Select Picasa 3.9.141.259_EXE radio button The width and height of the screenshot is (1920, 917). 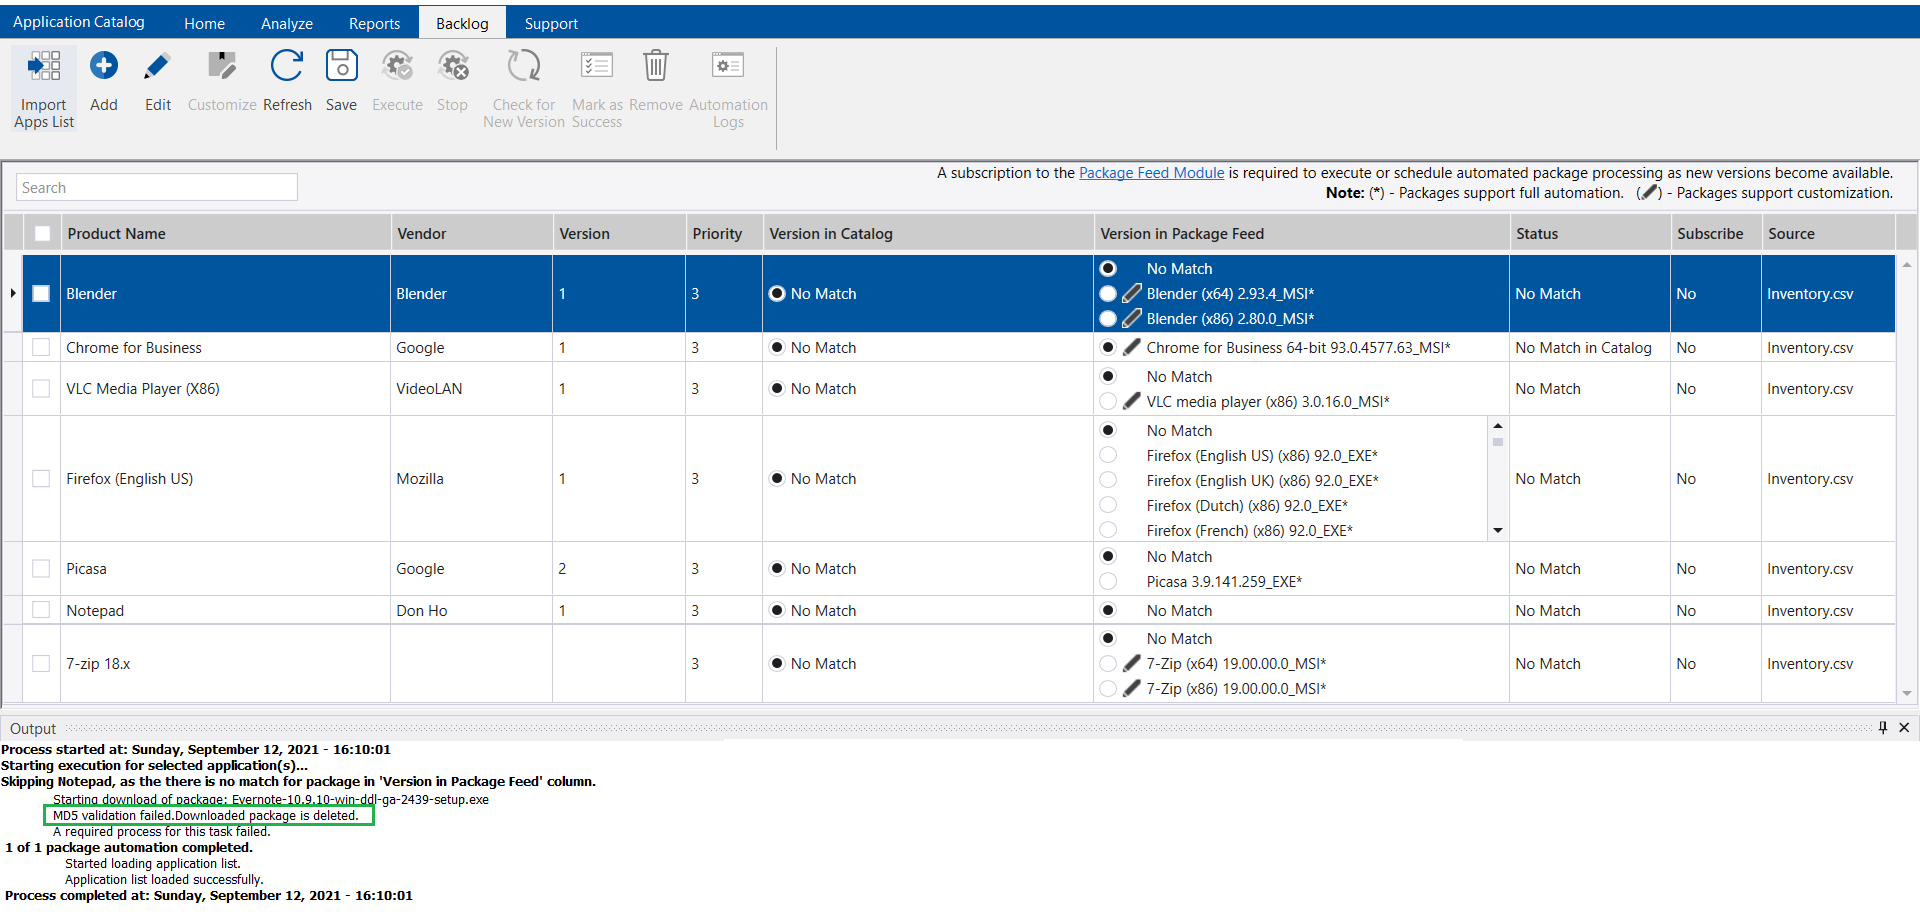tap(1108, 581)
